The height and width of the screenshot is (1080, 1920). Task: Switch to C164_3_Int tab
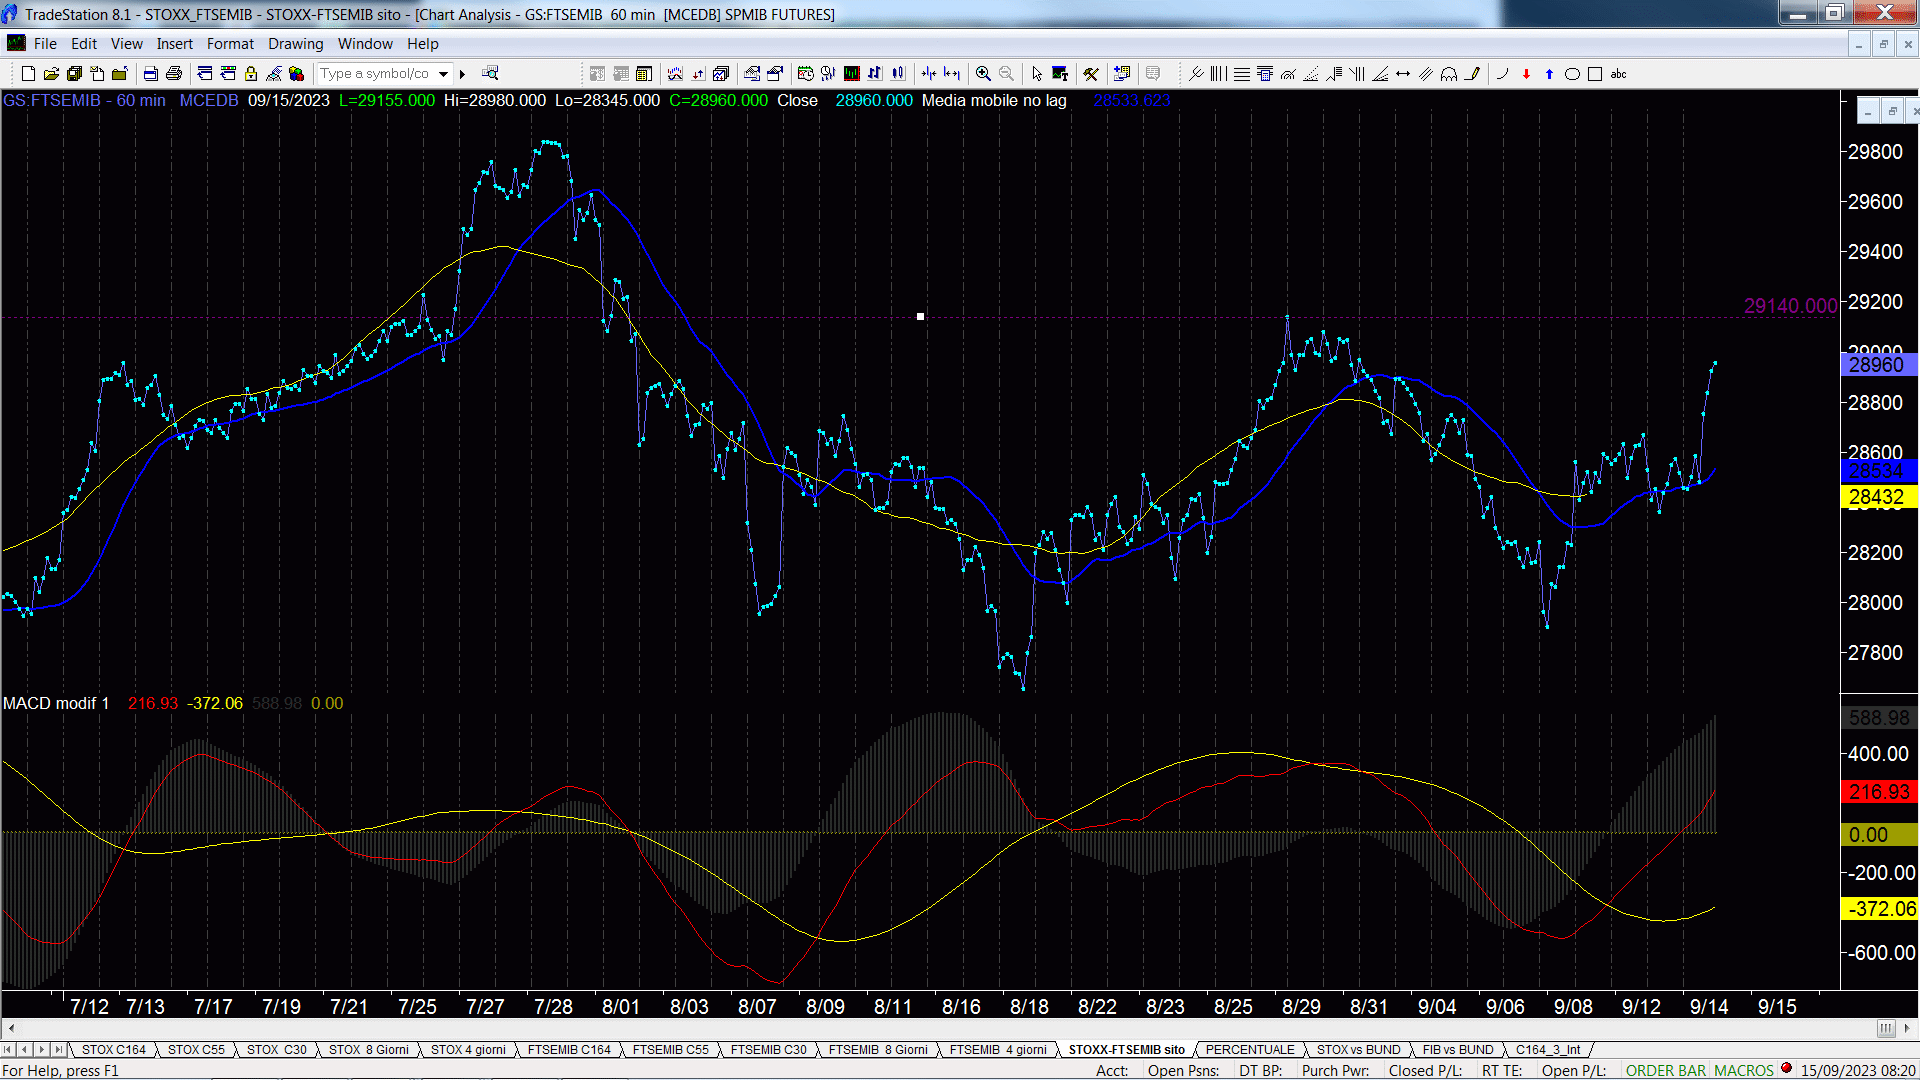point(1548,1050)
